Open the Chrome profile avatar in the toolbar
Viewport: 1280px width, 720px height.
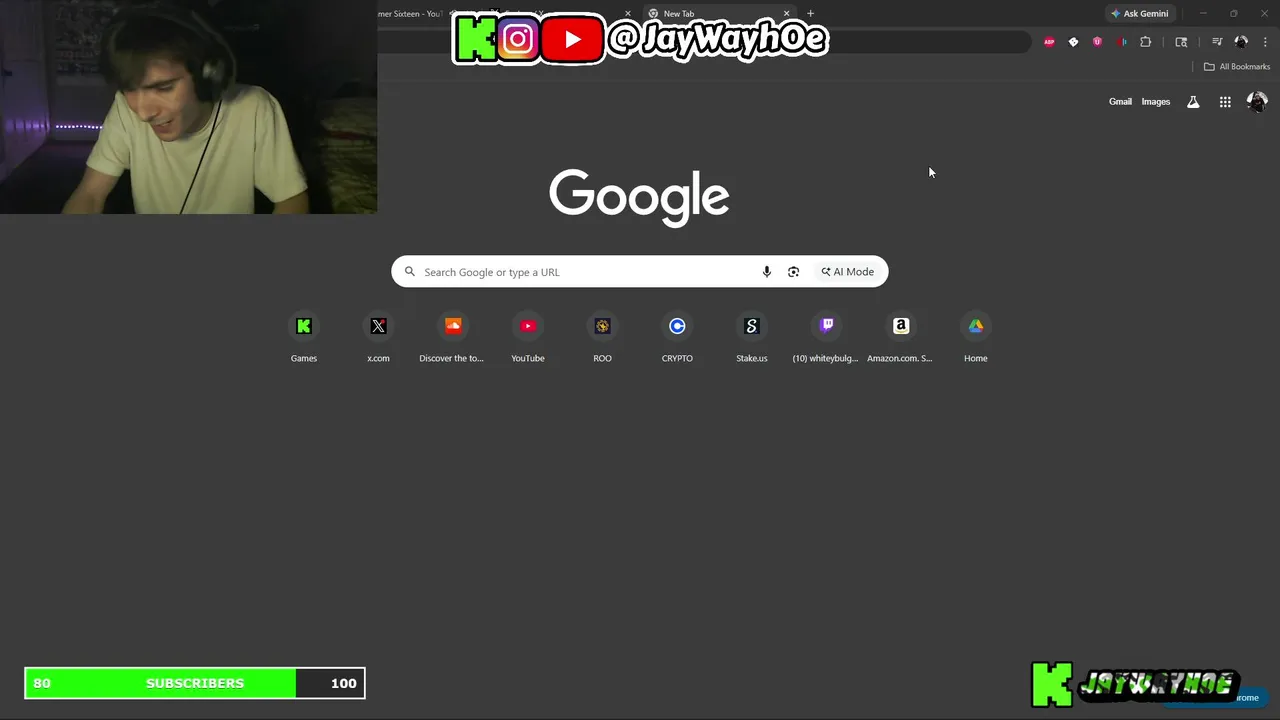pos(1241,42)
